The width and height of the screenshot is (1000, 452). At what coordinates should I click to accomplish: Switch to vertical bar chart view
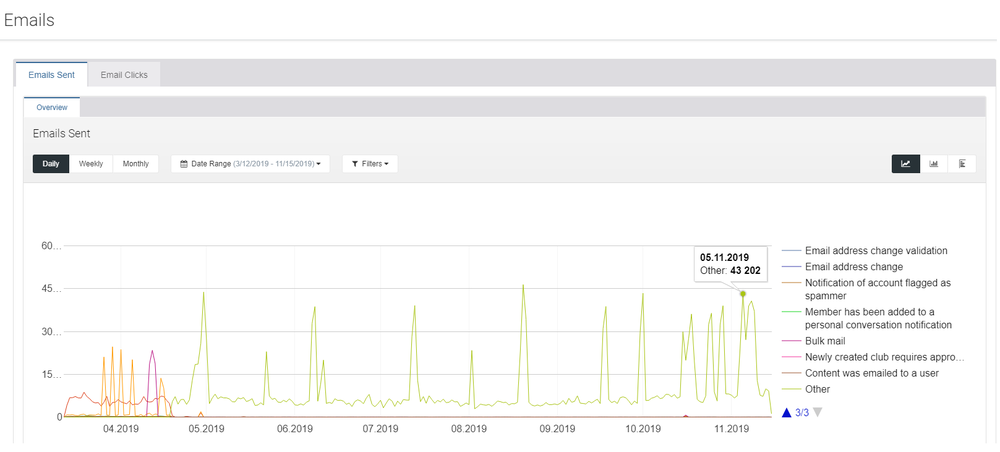[x=933, y=164]
